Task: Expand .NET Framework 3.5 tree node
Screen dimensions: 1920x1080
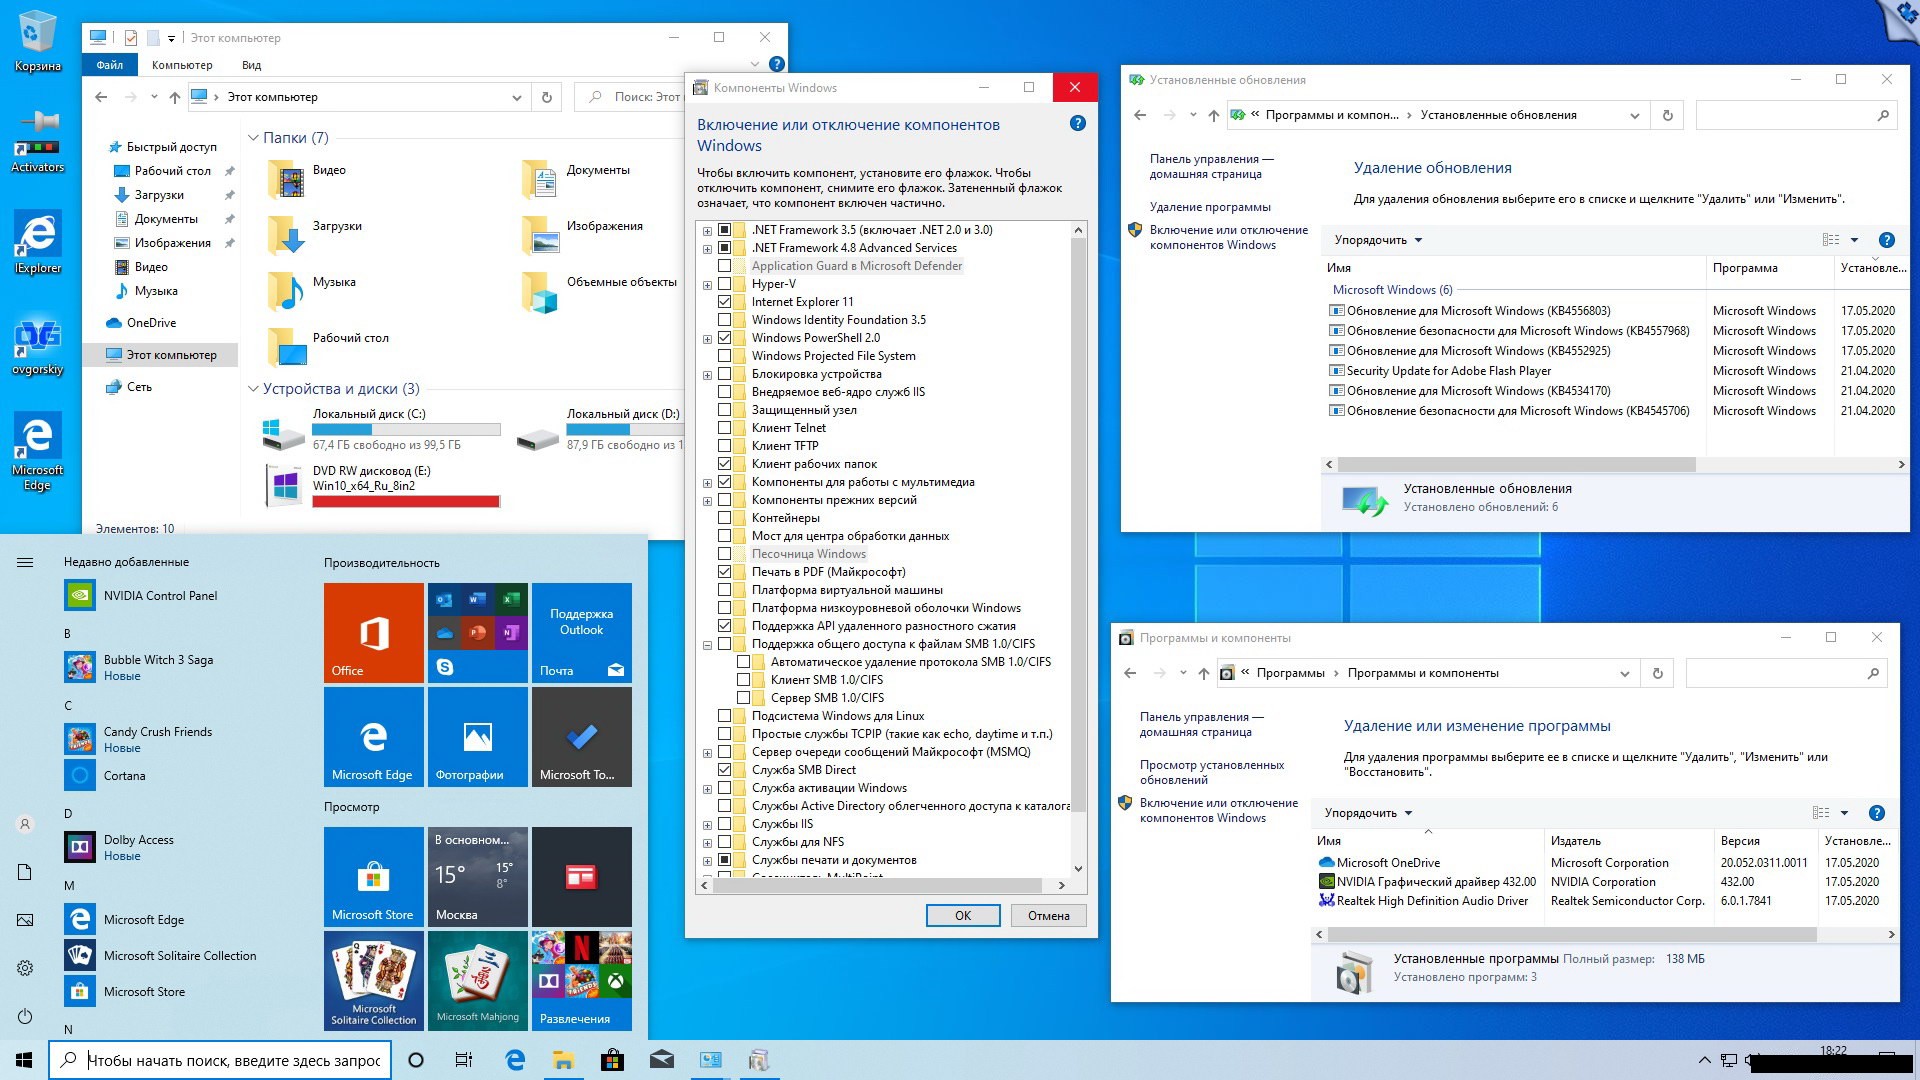Action: pos(707,231)
